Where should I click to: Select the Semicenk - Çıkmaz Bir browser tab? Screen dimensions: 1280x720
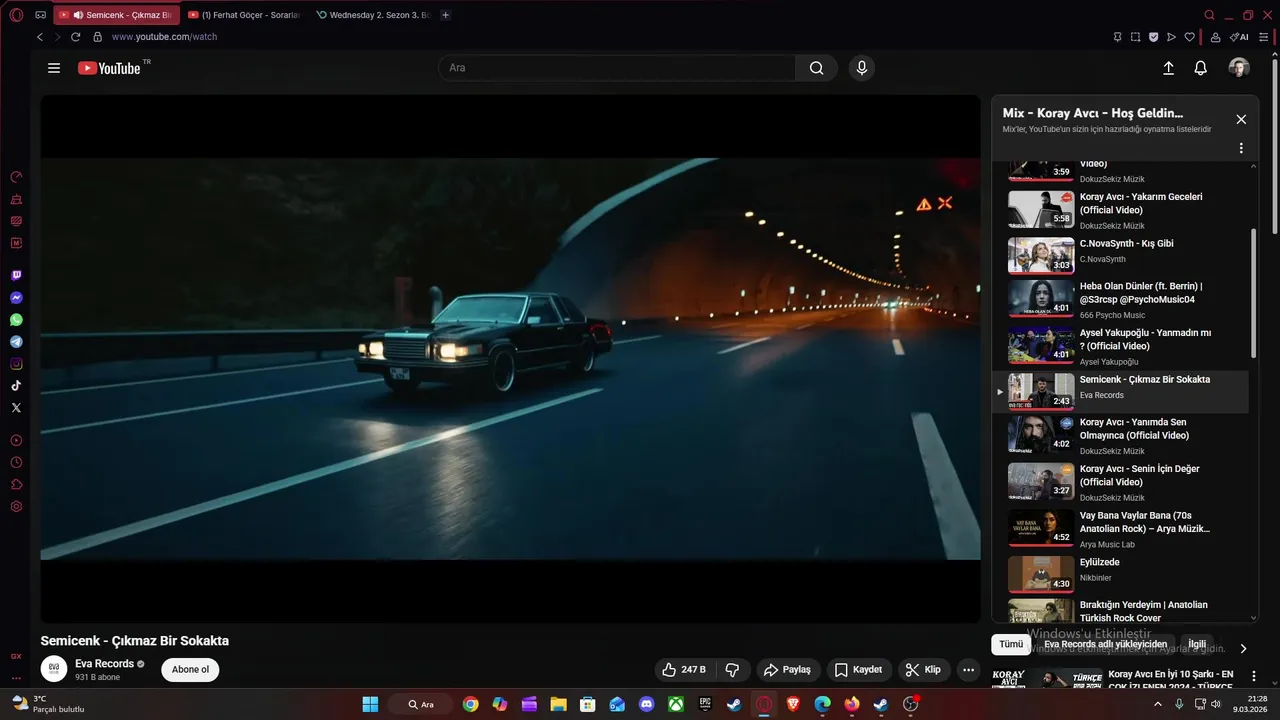(x=117, y=15)
